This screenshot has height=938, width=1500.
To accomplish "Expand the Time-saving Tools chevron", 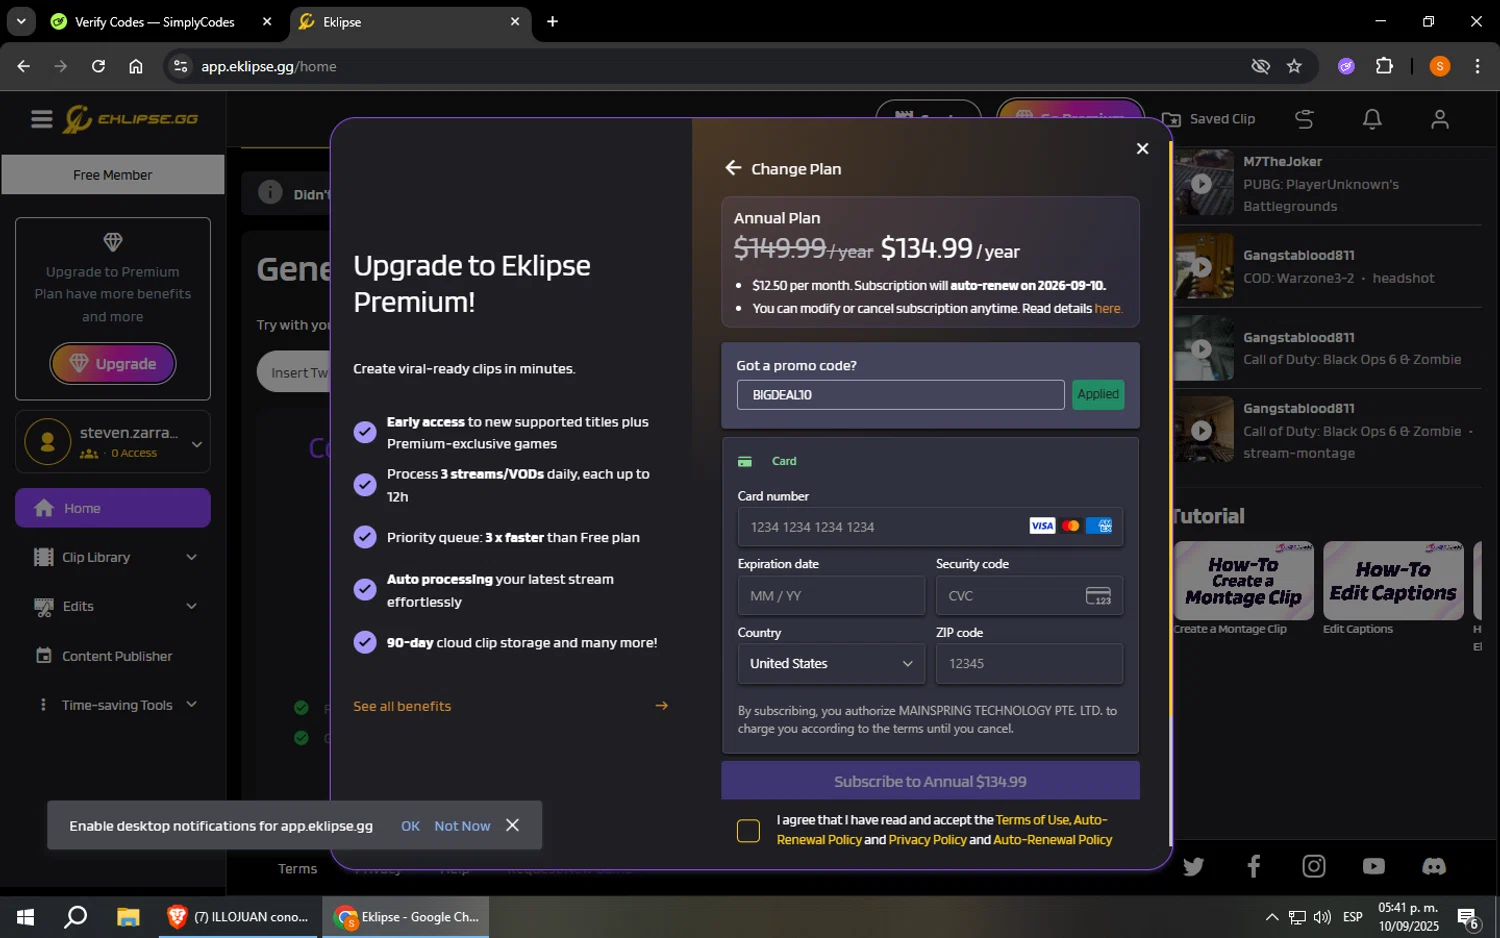I will click(x=191, y=705).
